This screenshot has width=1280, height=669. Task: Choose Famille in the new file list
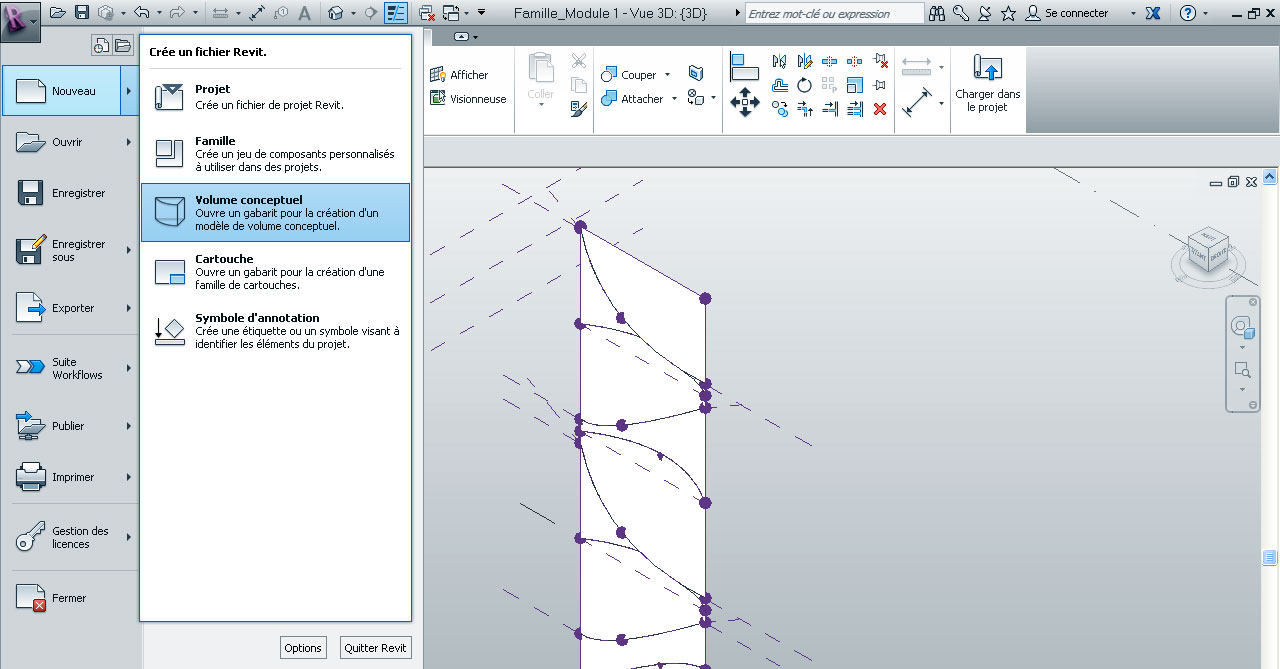tap(275, 153)
